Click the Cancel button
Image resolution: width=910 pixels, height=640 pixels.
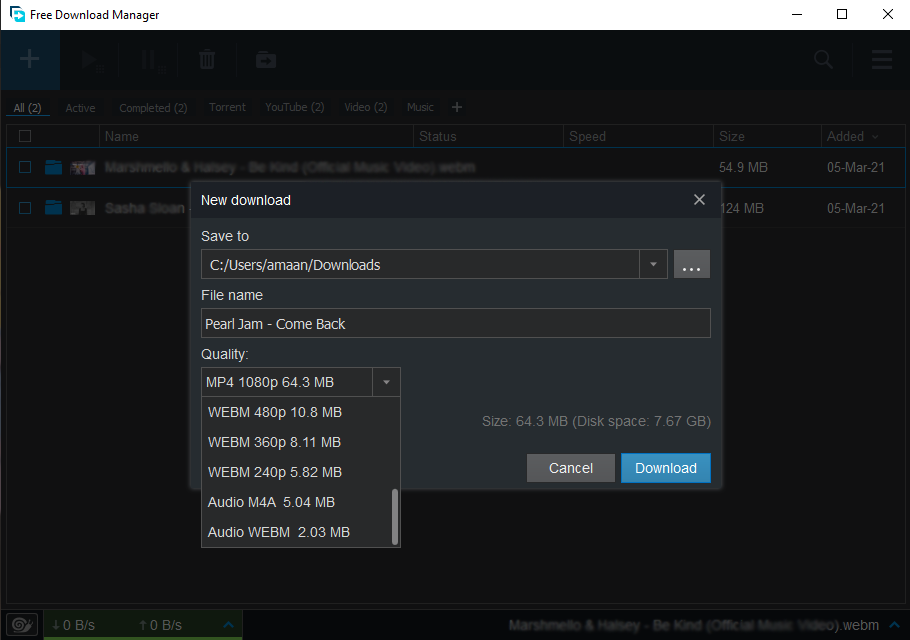[570, 468]
